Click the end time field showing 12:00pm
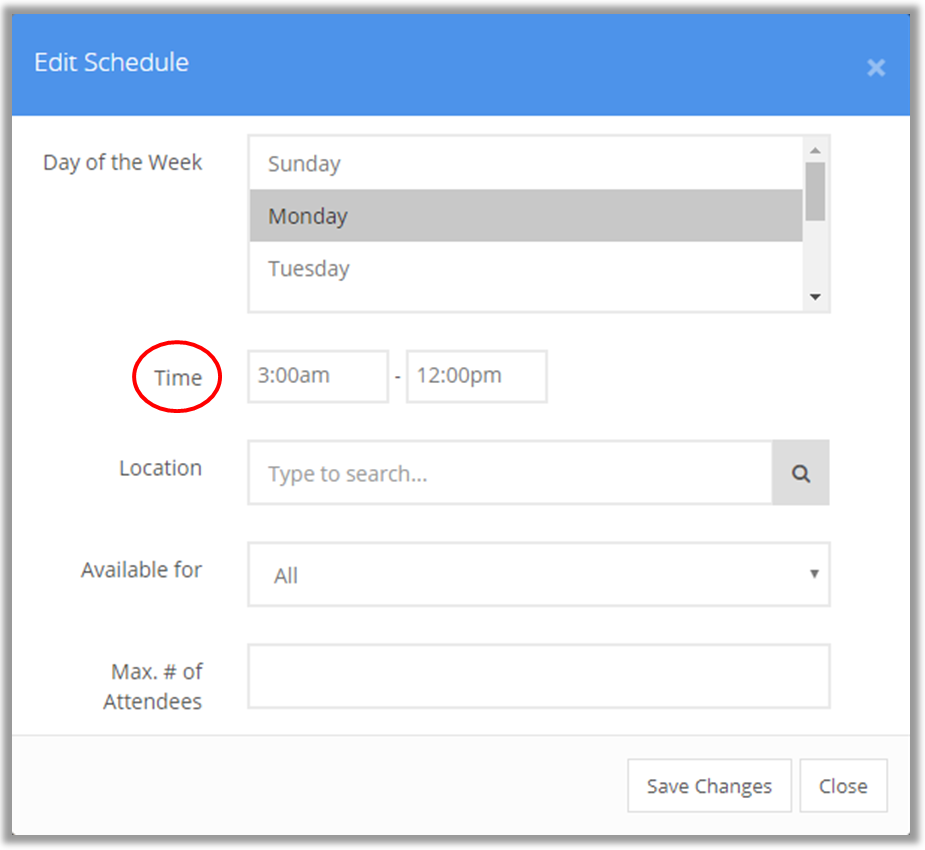925x850 pixels. pos(477,376)
